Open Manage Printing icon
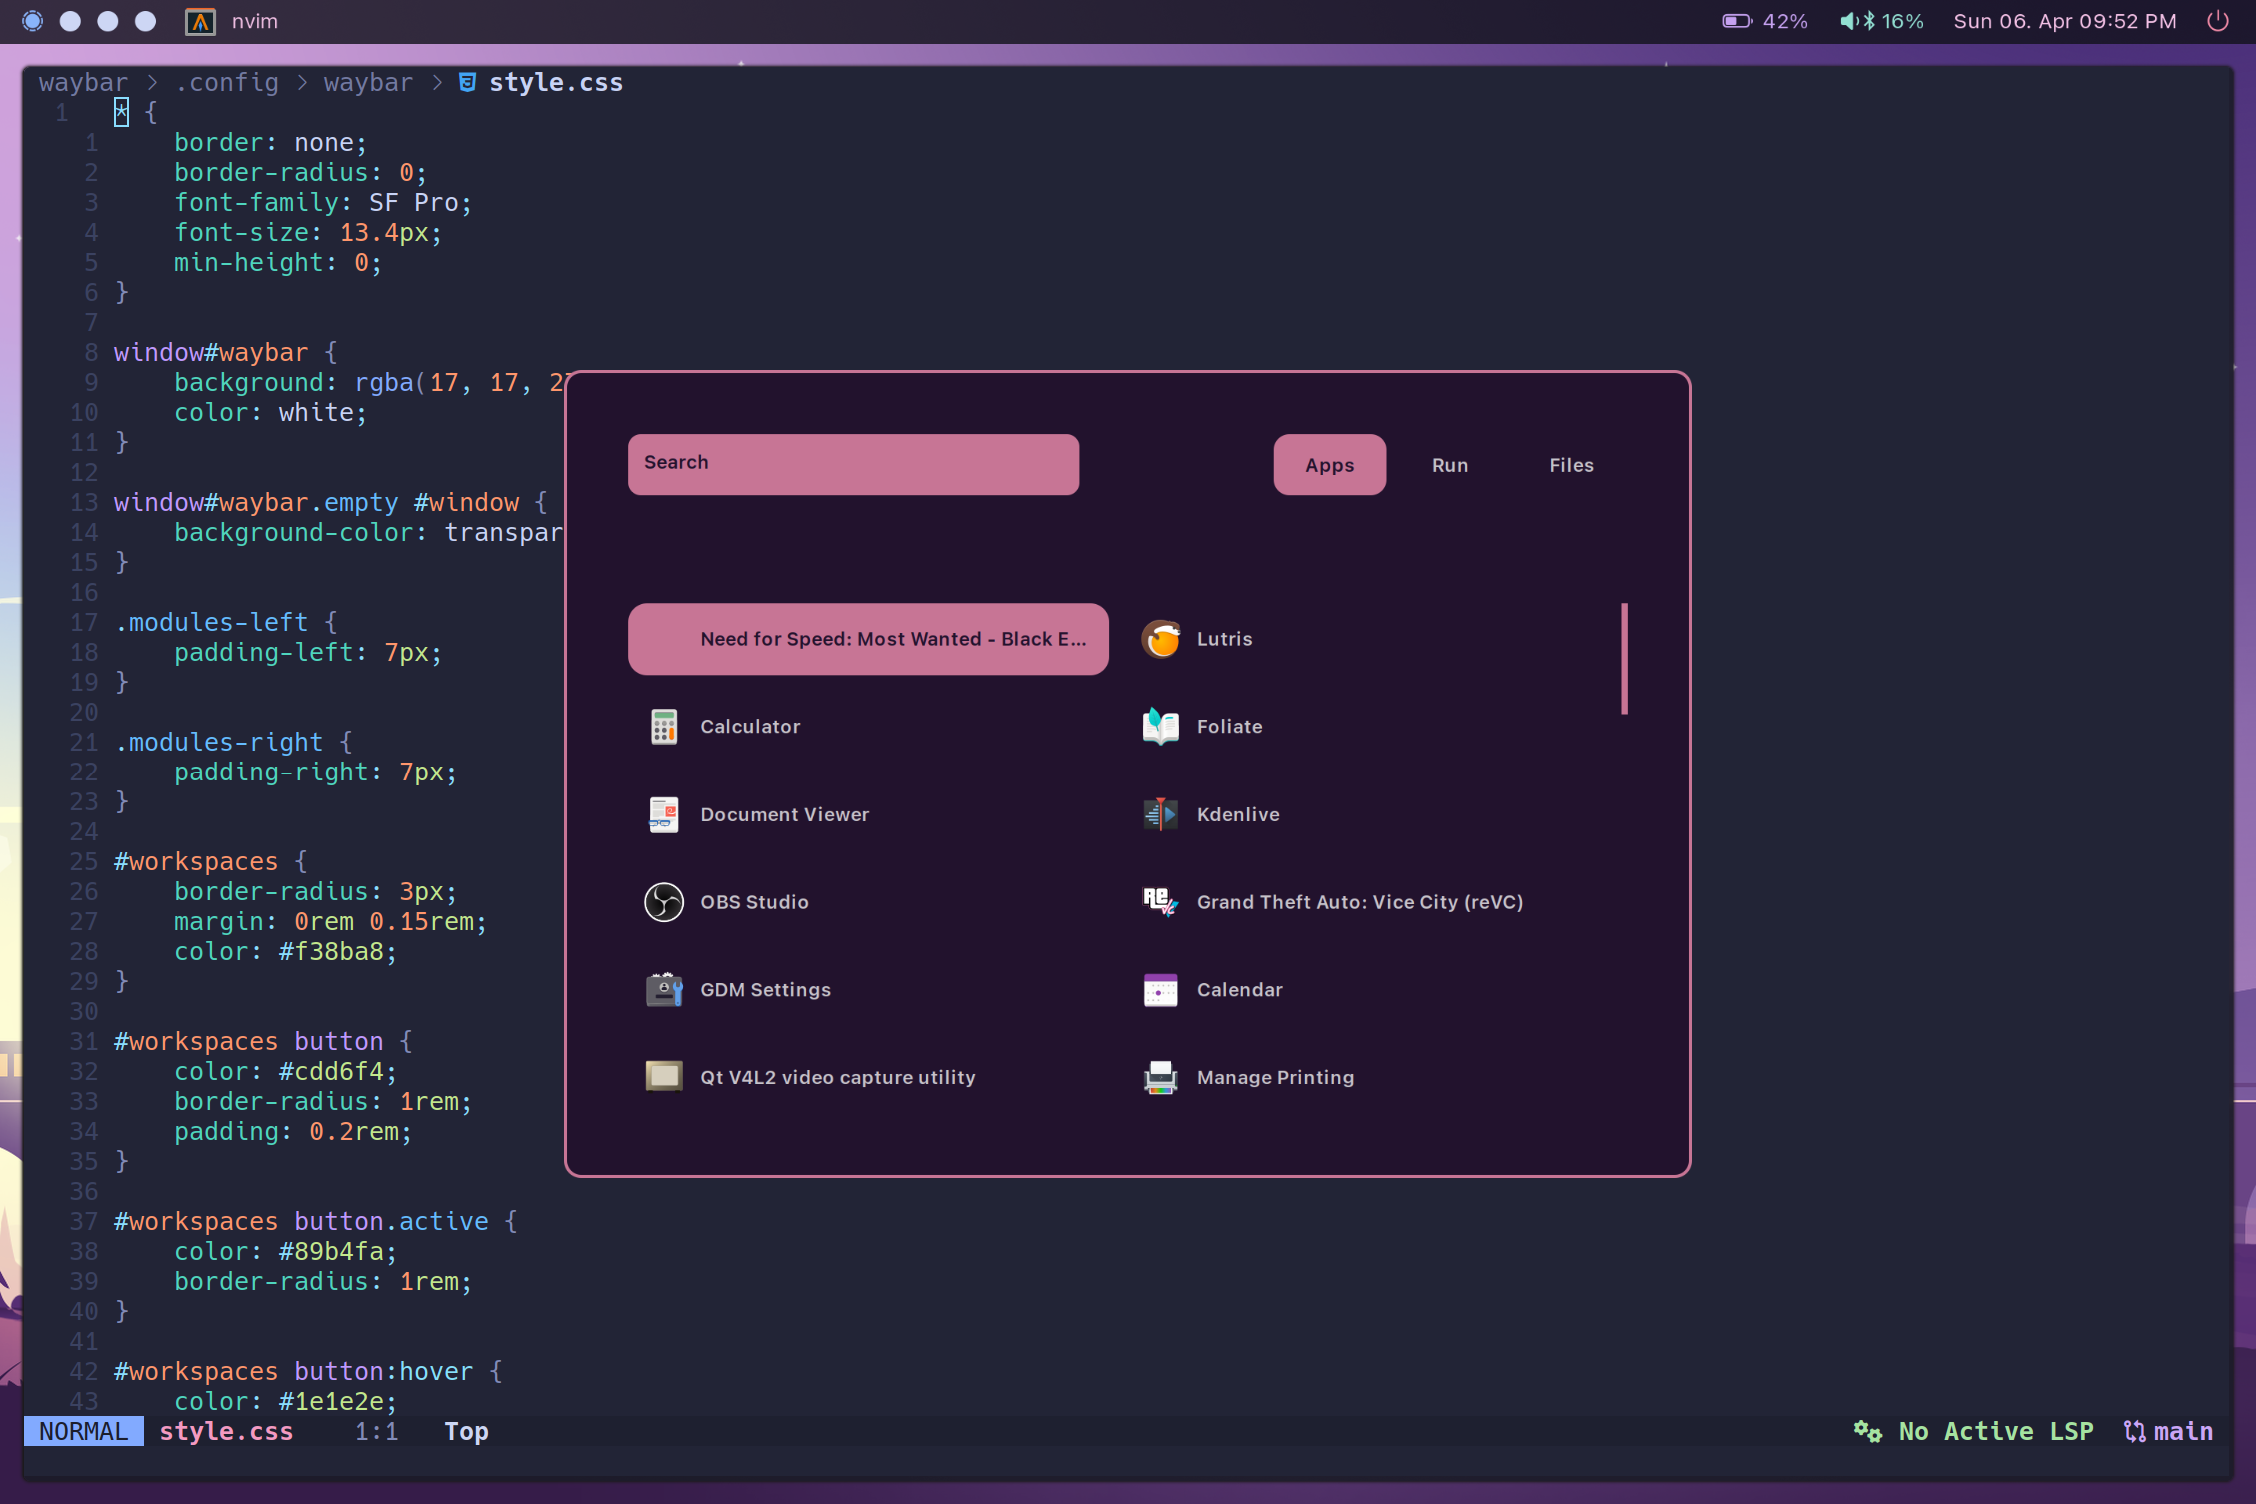Image resolution: width=2256 pixels, height=1504 pixels. (x=1160, y=1077)
